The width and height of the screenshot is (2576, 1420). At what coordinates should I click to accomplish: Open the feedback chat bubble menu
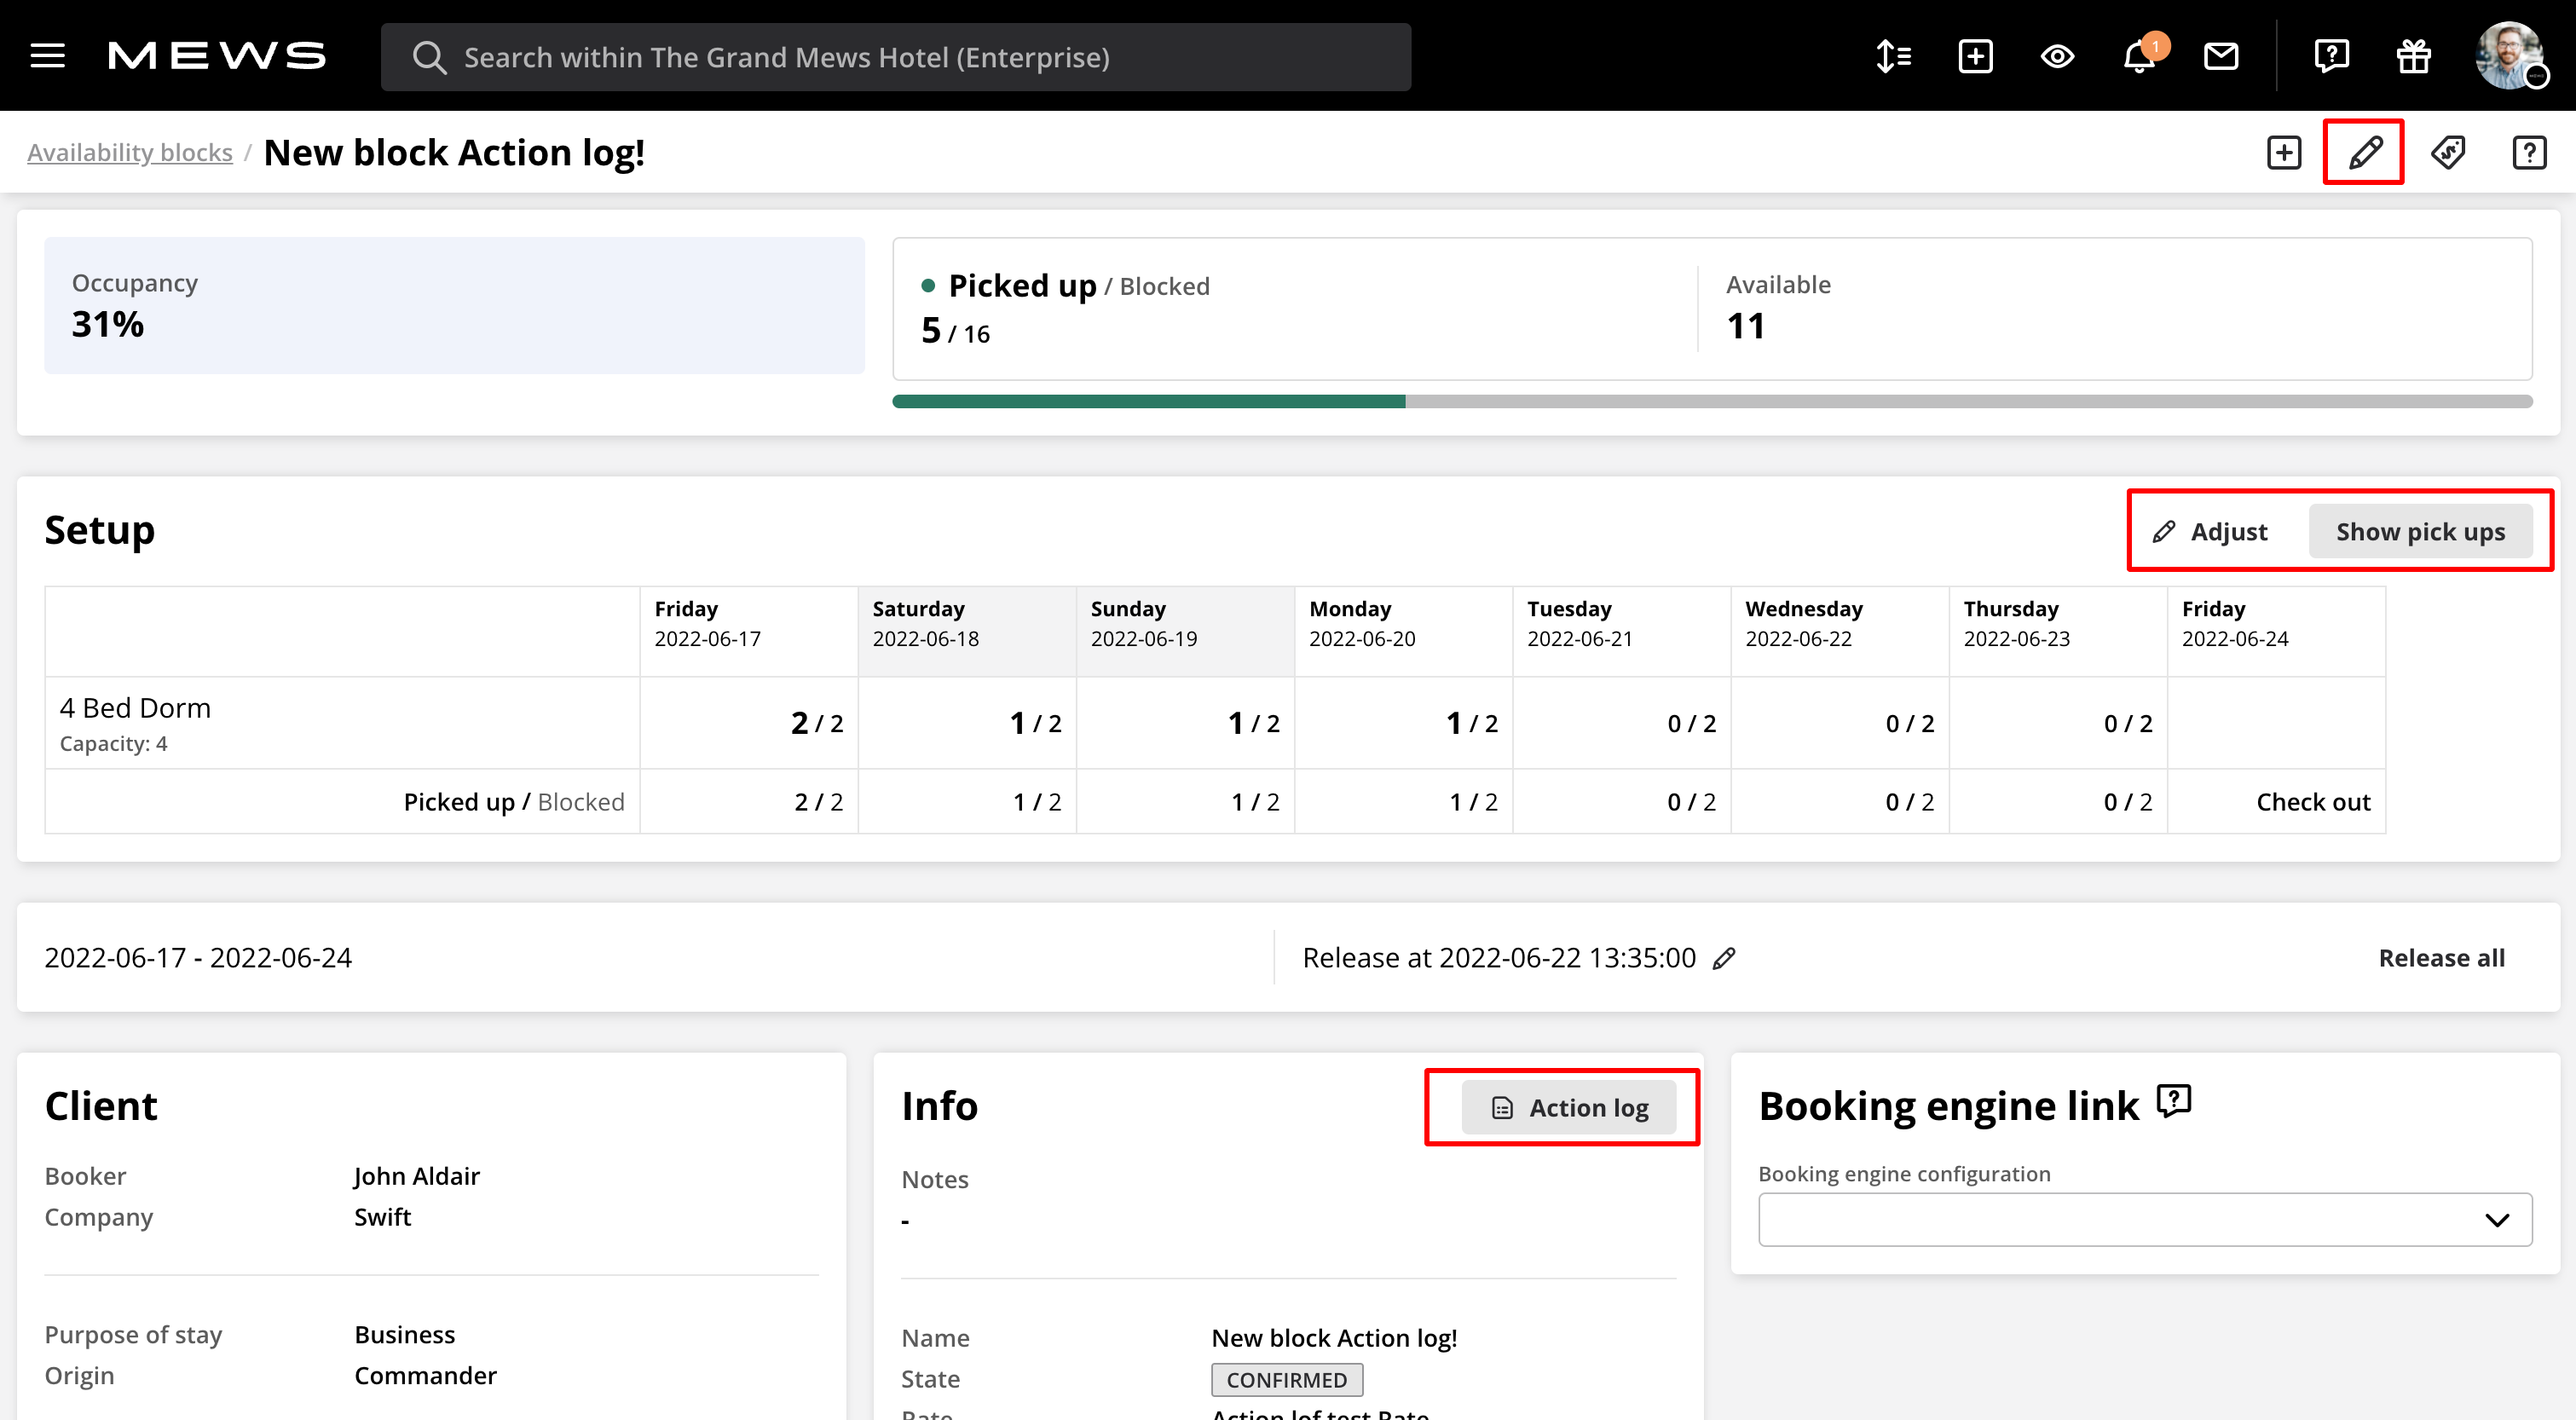click(2333, 57)
